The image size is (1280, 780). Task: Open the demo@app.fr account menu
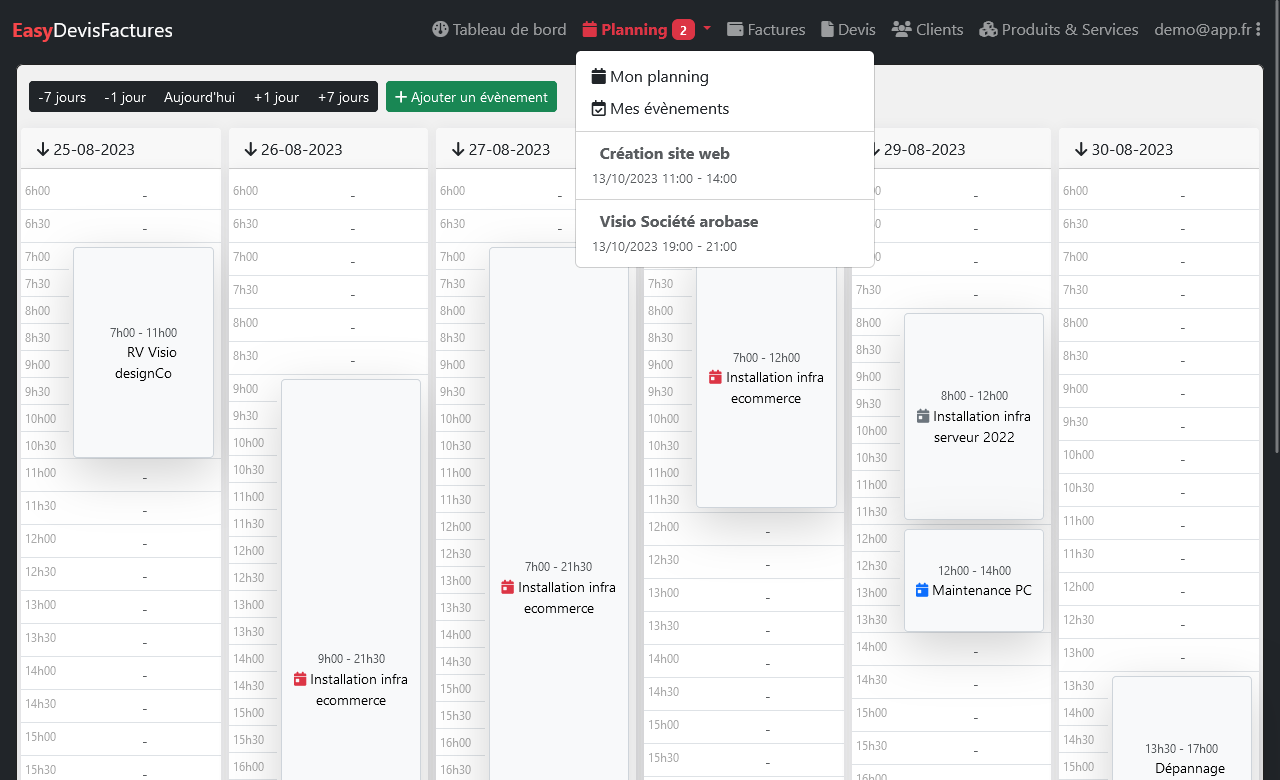[x=1210, y=29]
